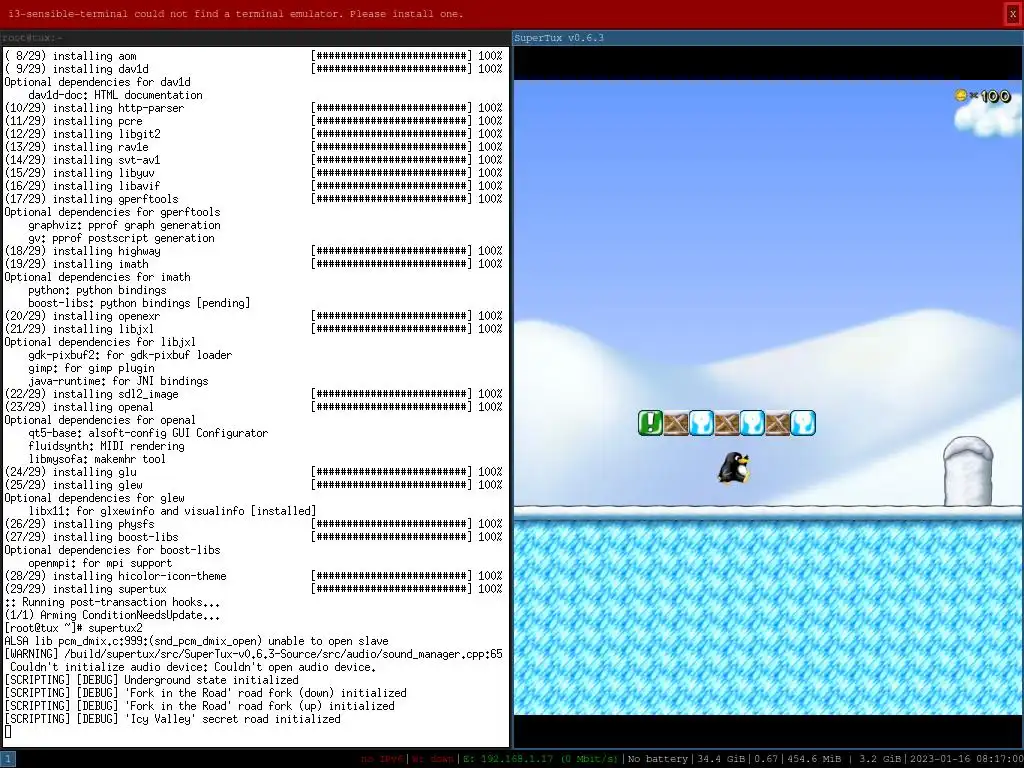
Task: Click the '(22/29) installing sdl2_image' line
Action: tap(91, 394)
